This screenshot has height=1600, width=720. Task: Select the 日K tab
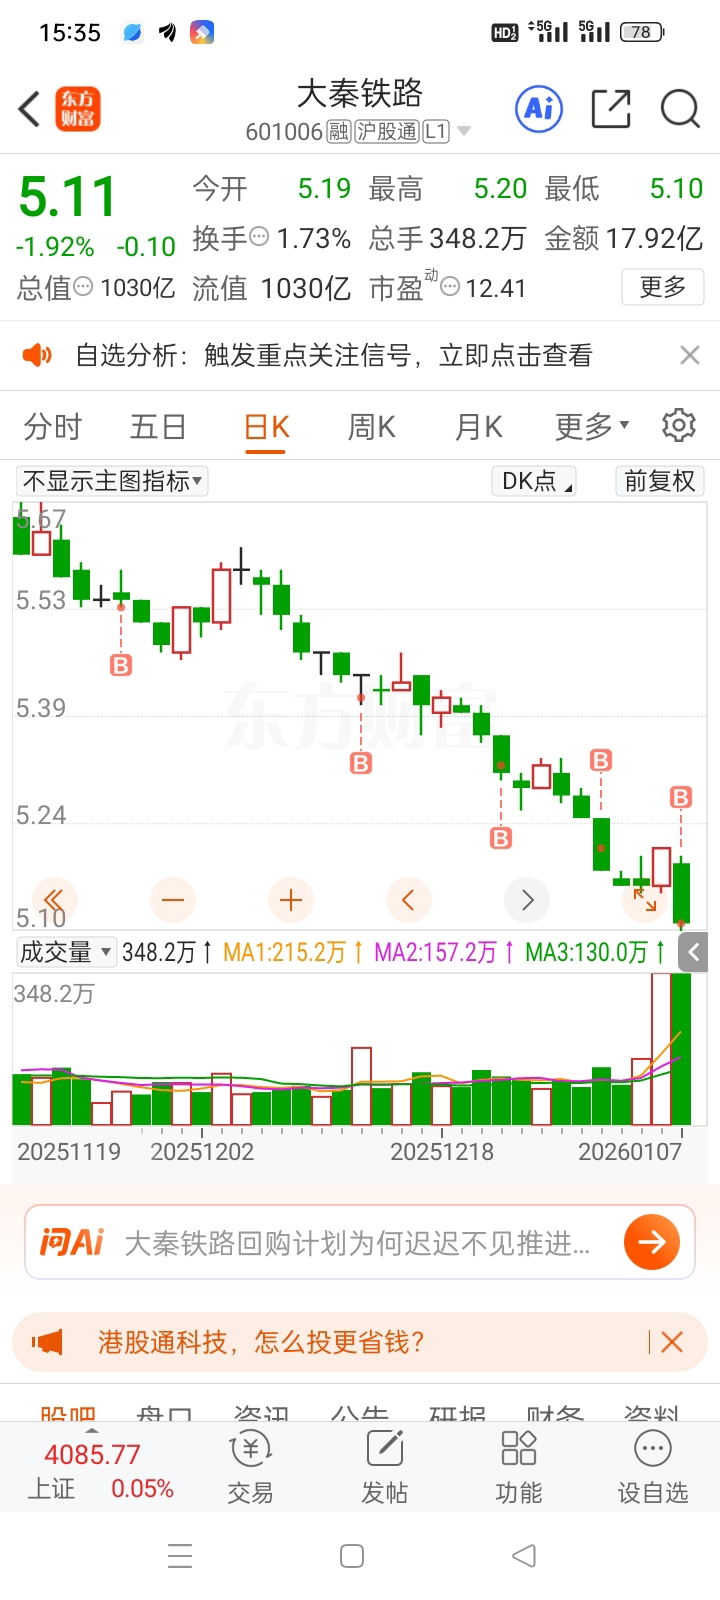[266, 427]
